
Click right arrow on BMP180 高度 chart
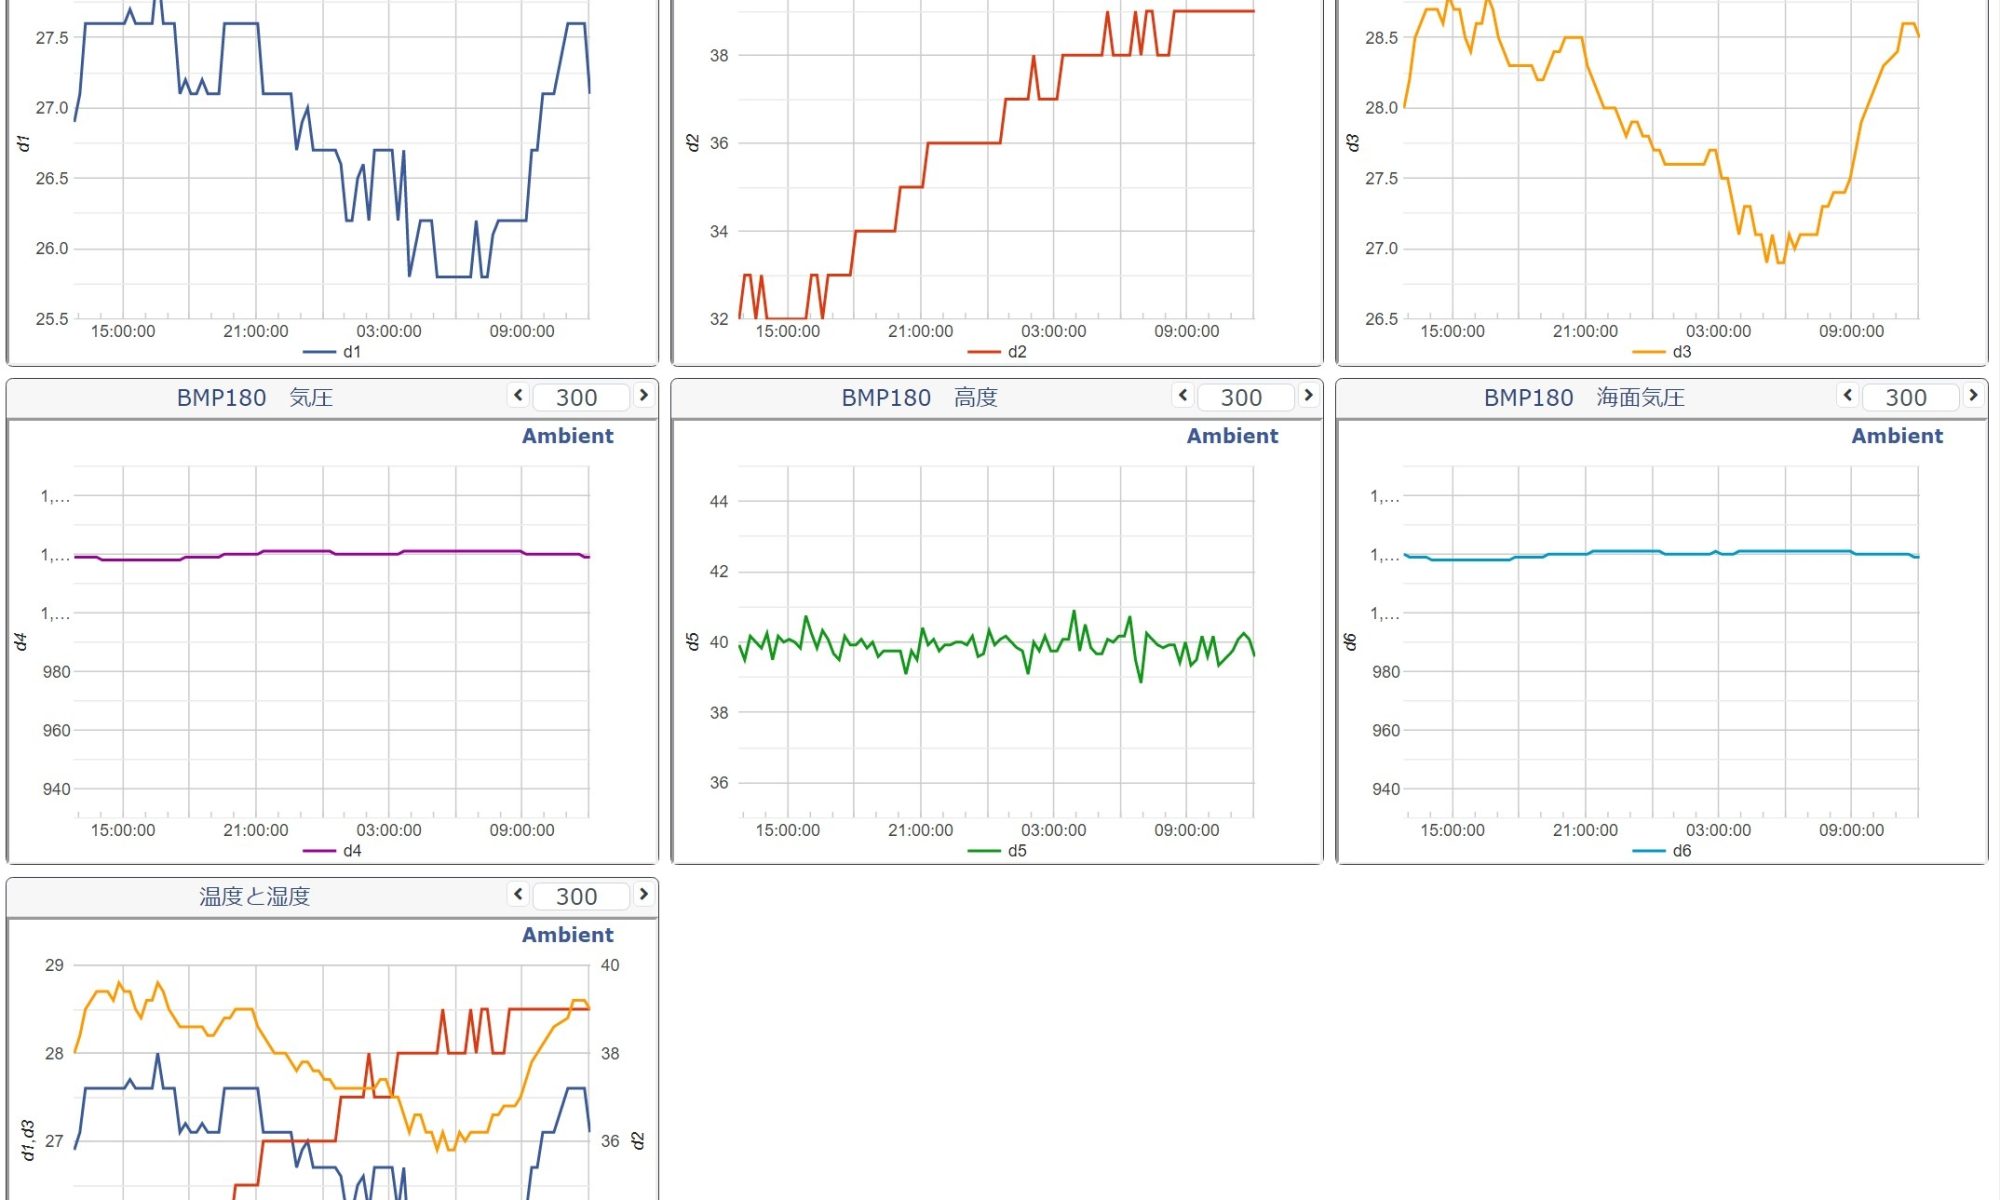click(1308, 396)
